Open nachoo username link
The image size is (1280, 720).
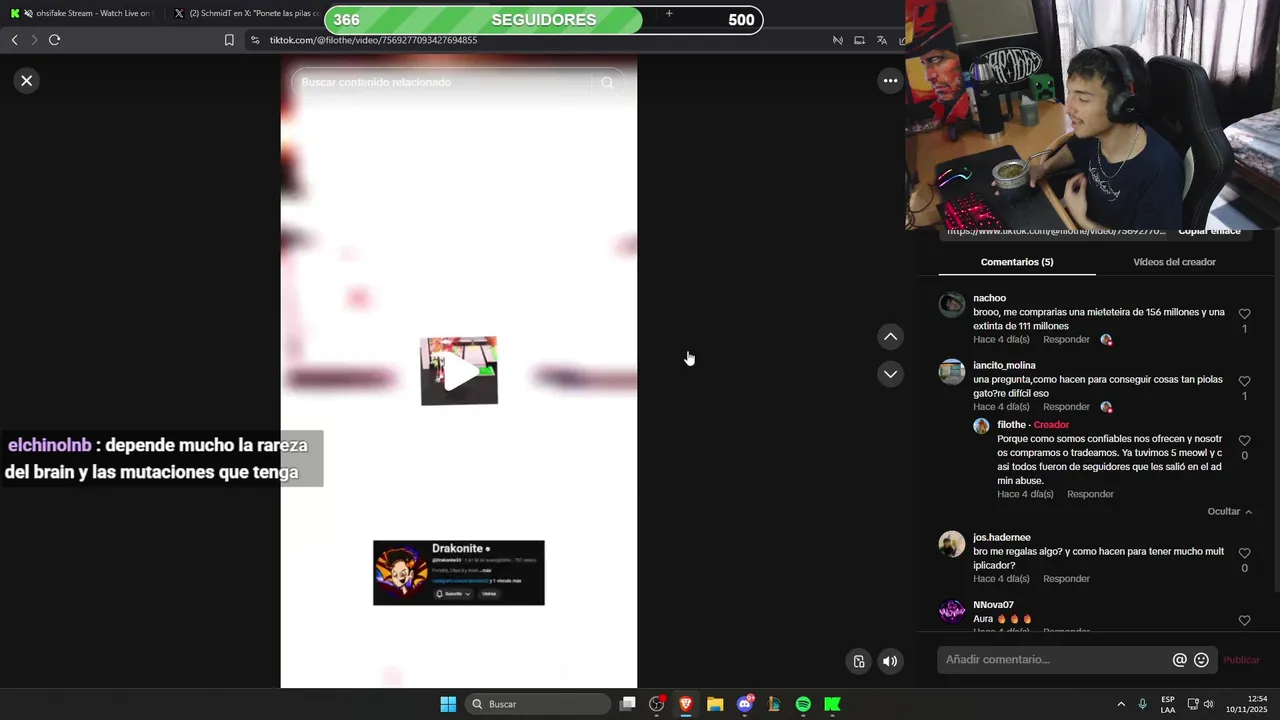tap(990, 298)
